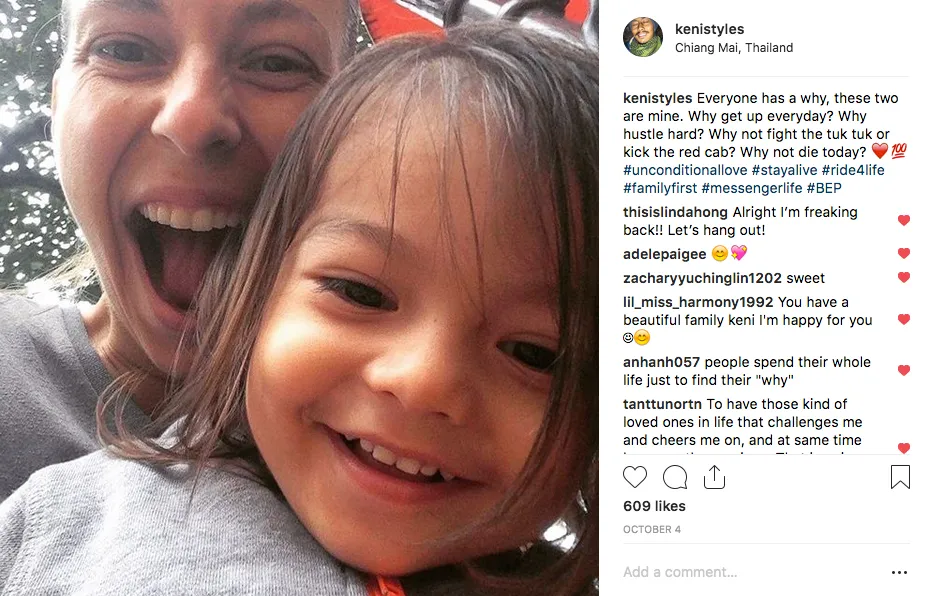Viewport: 932px width, 596px height.
Task: Focus the Add a comment field
Action: (x=753, y=572)
